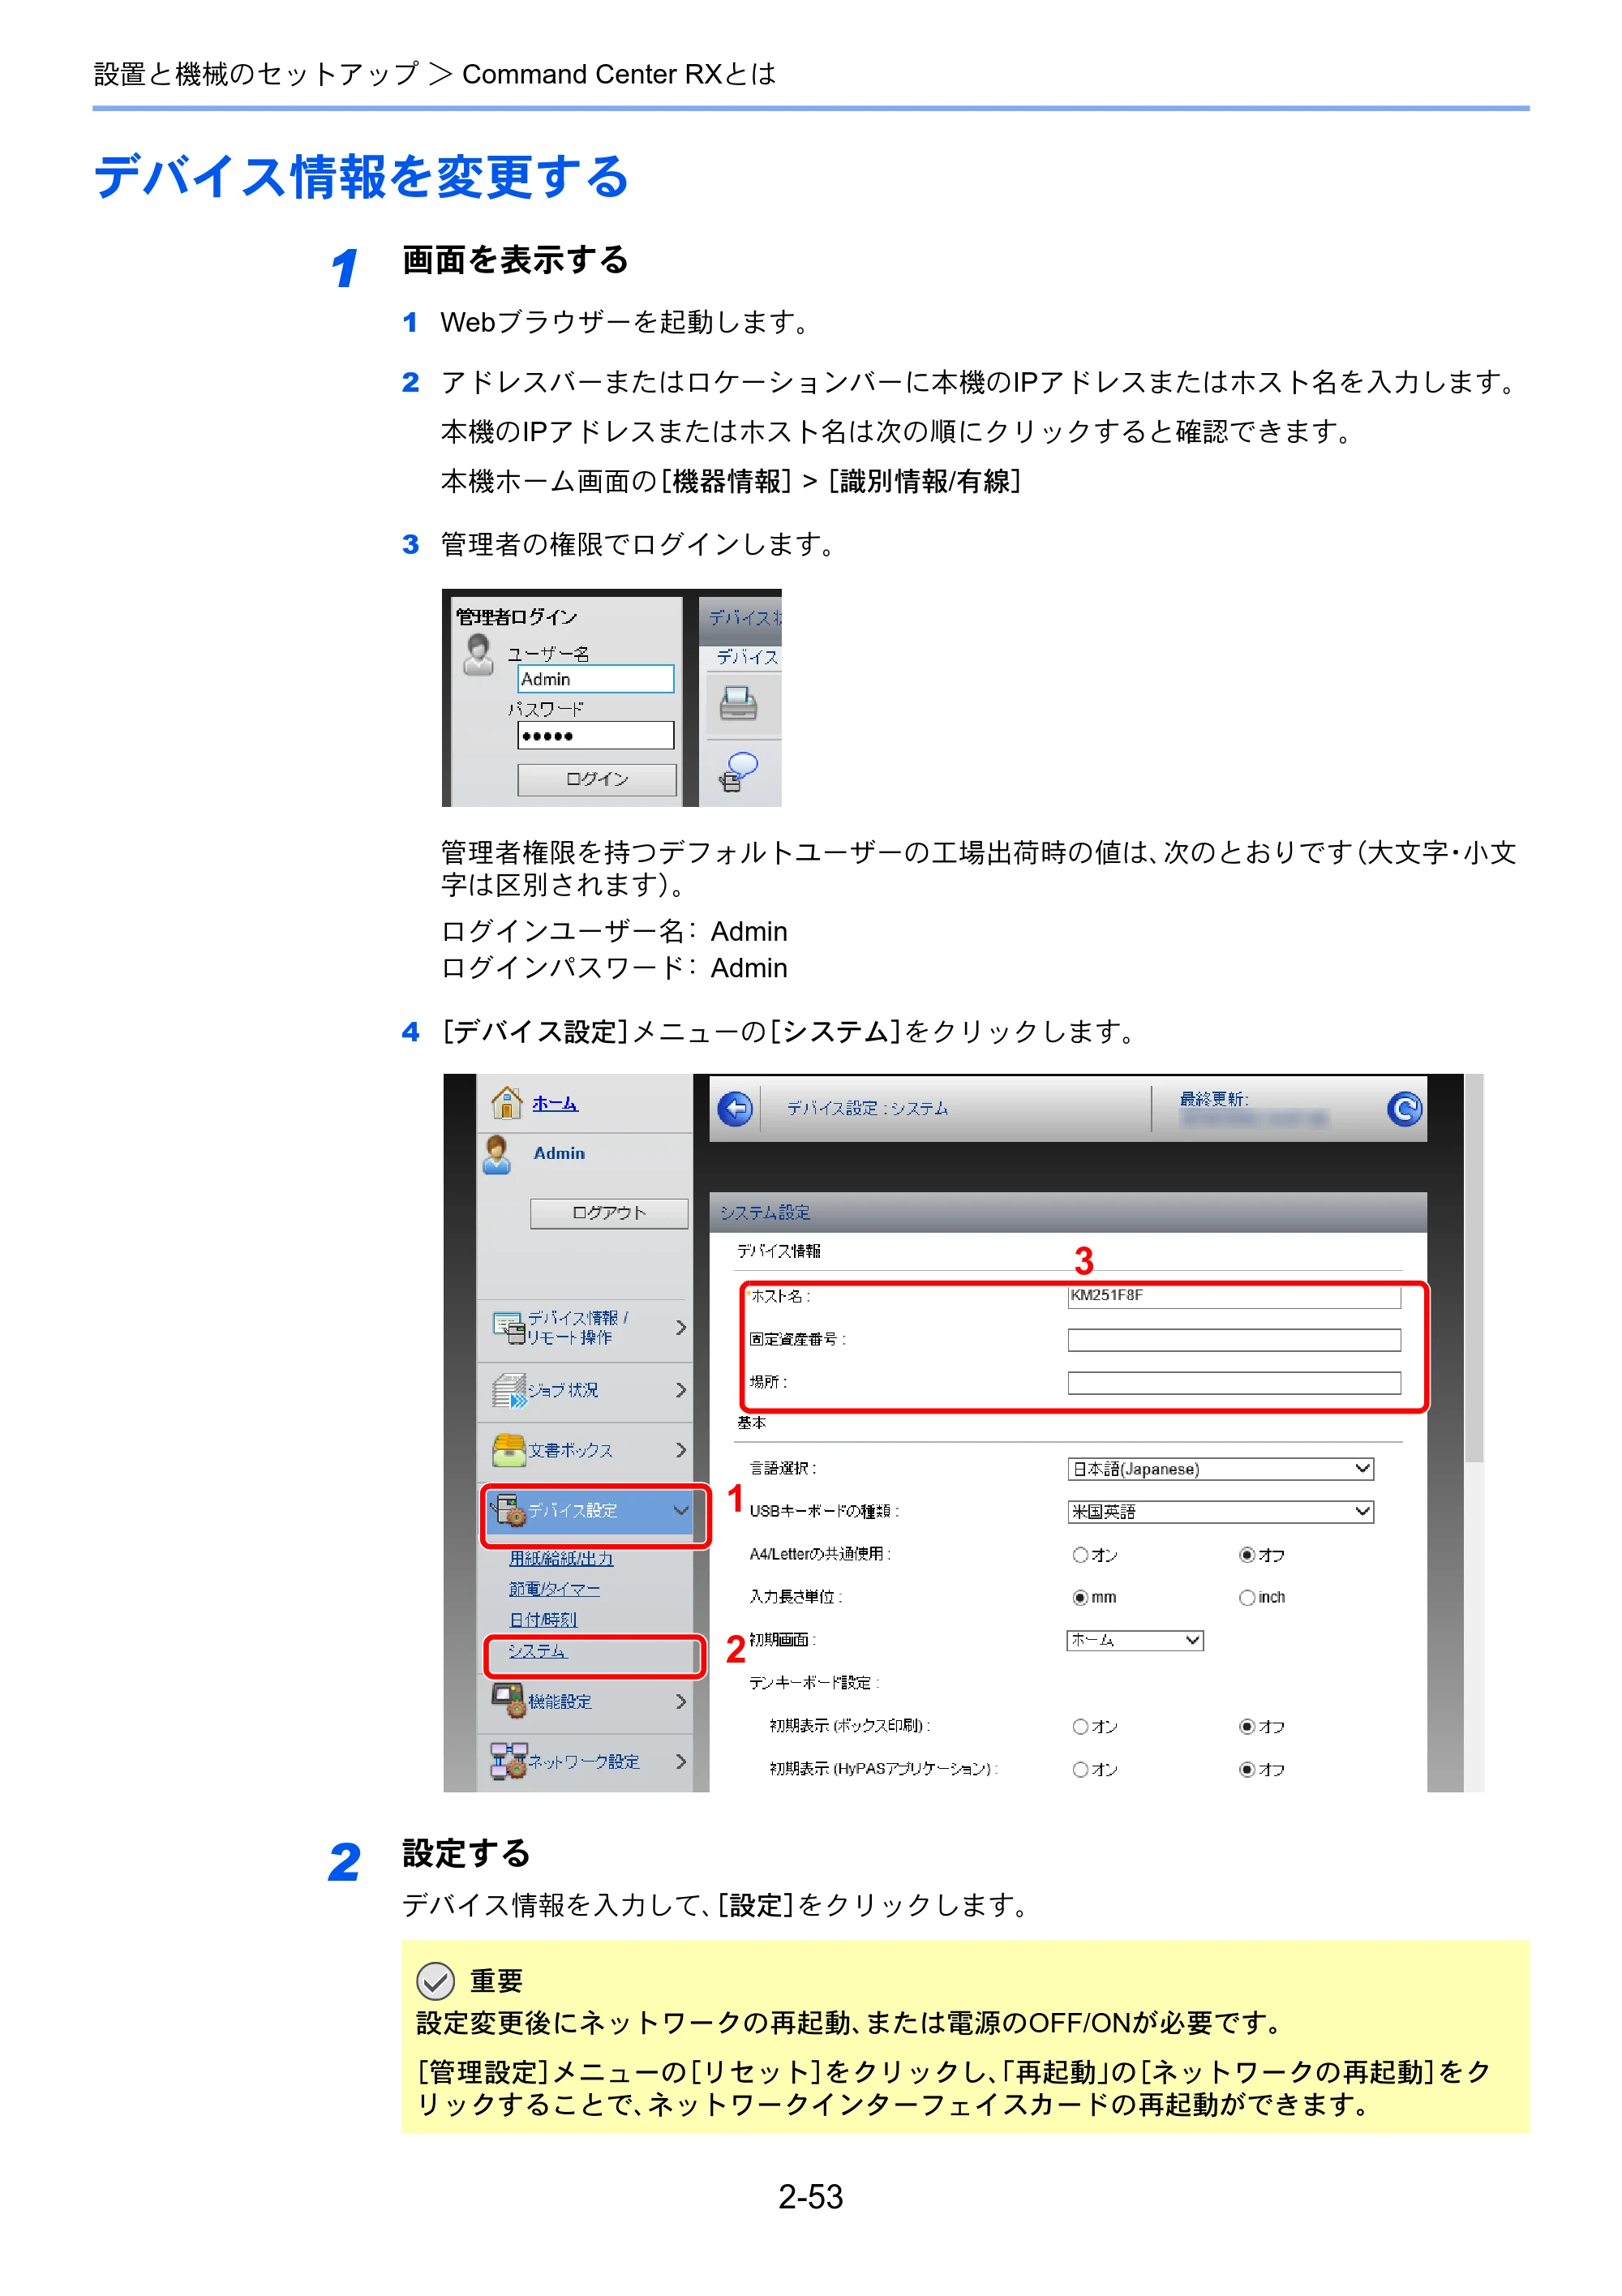Click the speech bubble printer icon
1622x2296 pixels.
(x=738, y=772)
